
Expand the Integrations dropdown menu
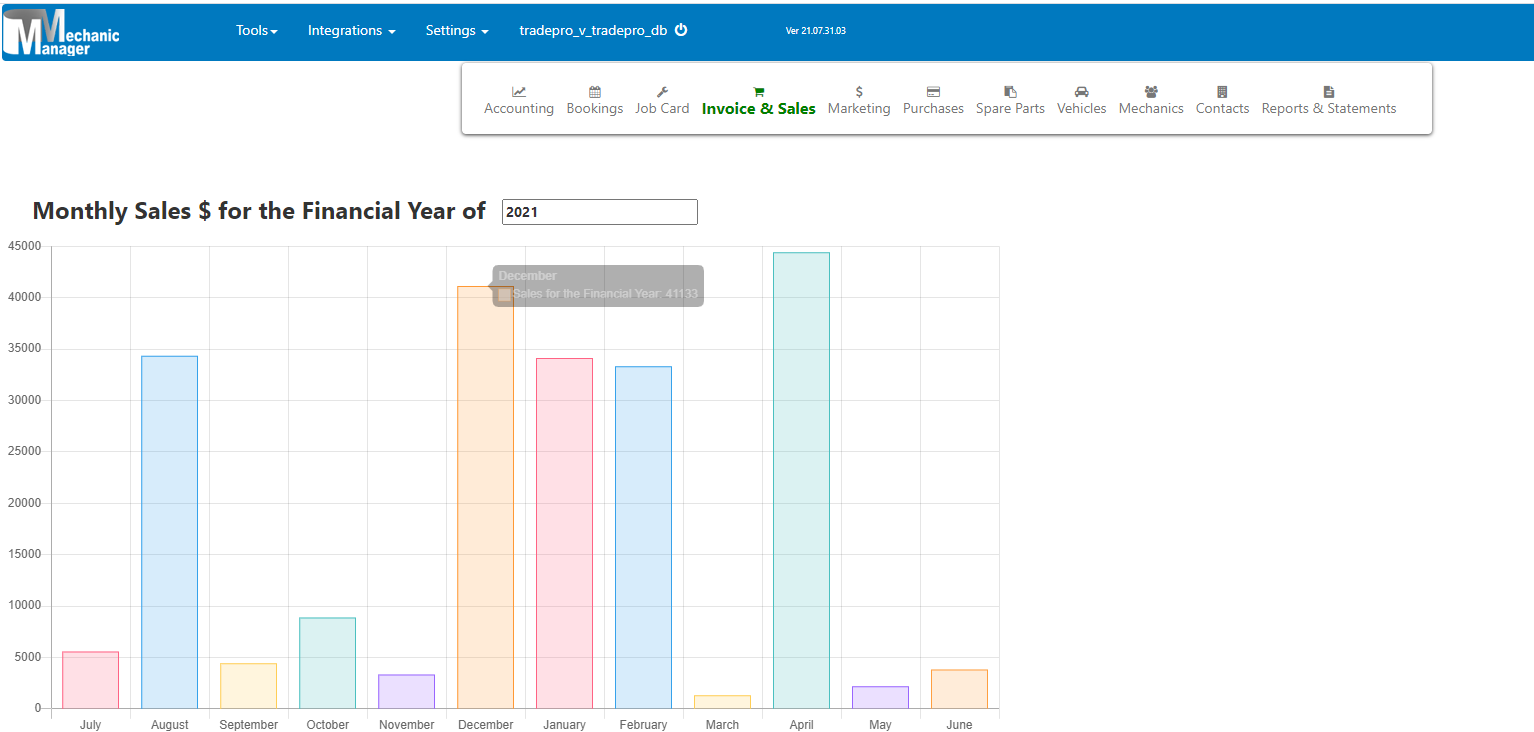coord(352,30)
